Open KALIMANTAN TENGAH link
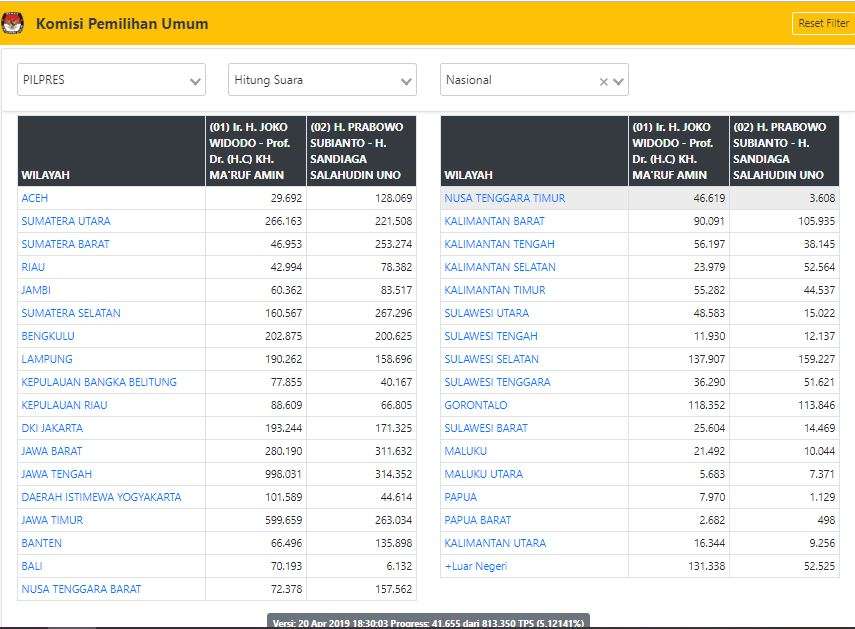The width and height of the screenshot is (855, 629). pos(499,244)
